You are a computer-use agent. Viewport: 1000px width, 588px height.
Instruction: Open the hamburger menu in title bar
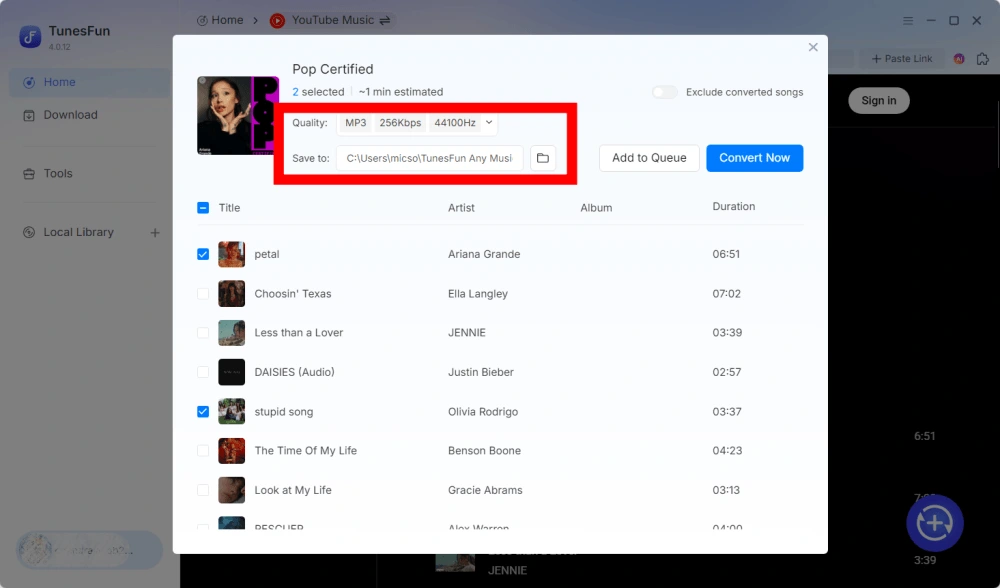point(908,20)
